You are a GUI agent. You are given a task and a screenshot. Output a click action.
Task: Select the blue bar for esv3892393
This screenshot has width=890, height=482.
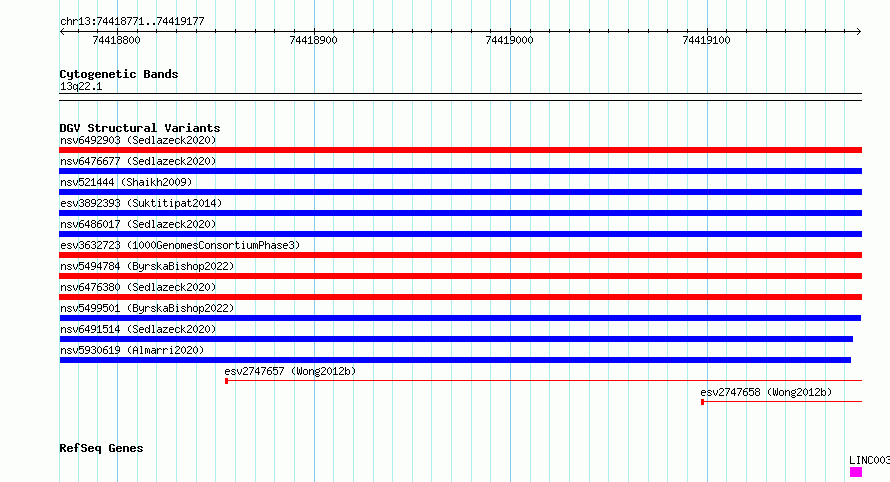460,213
